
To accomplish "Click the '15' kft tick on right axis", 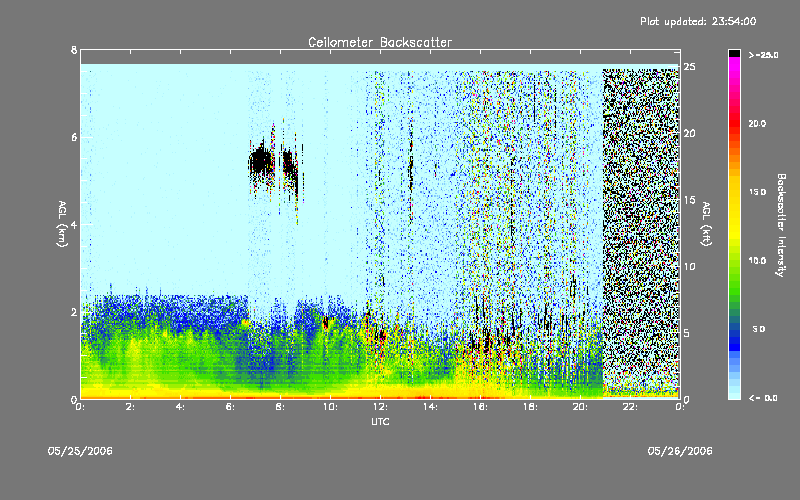I will (689, 200).
